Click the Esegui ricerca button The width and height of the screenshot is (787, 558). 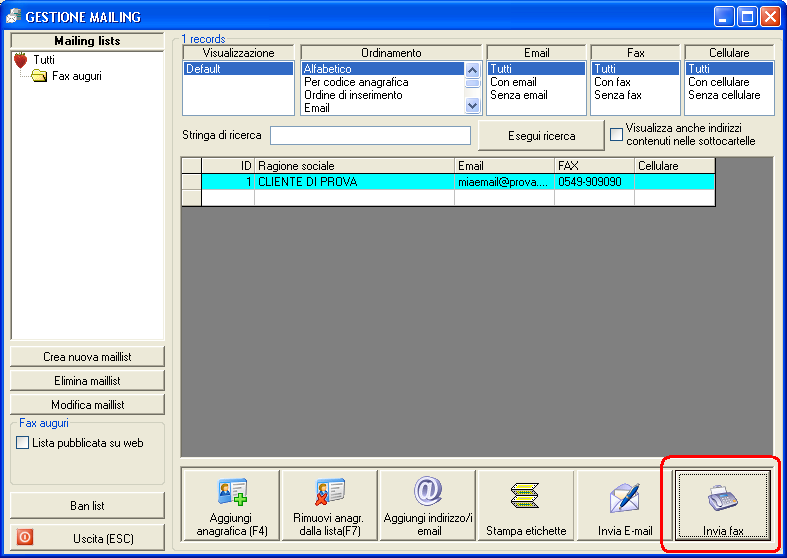point(541,135)
